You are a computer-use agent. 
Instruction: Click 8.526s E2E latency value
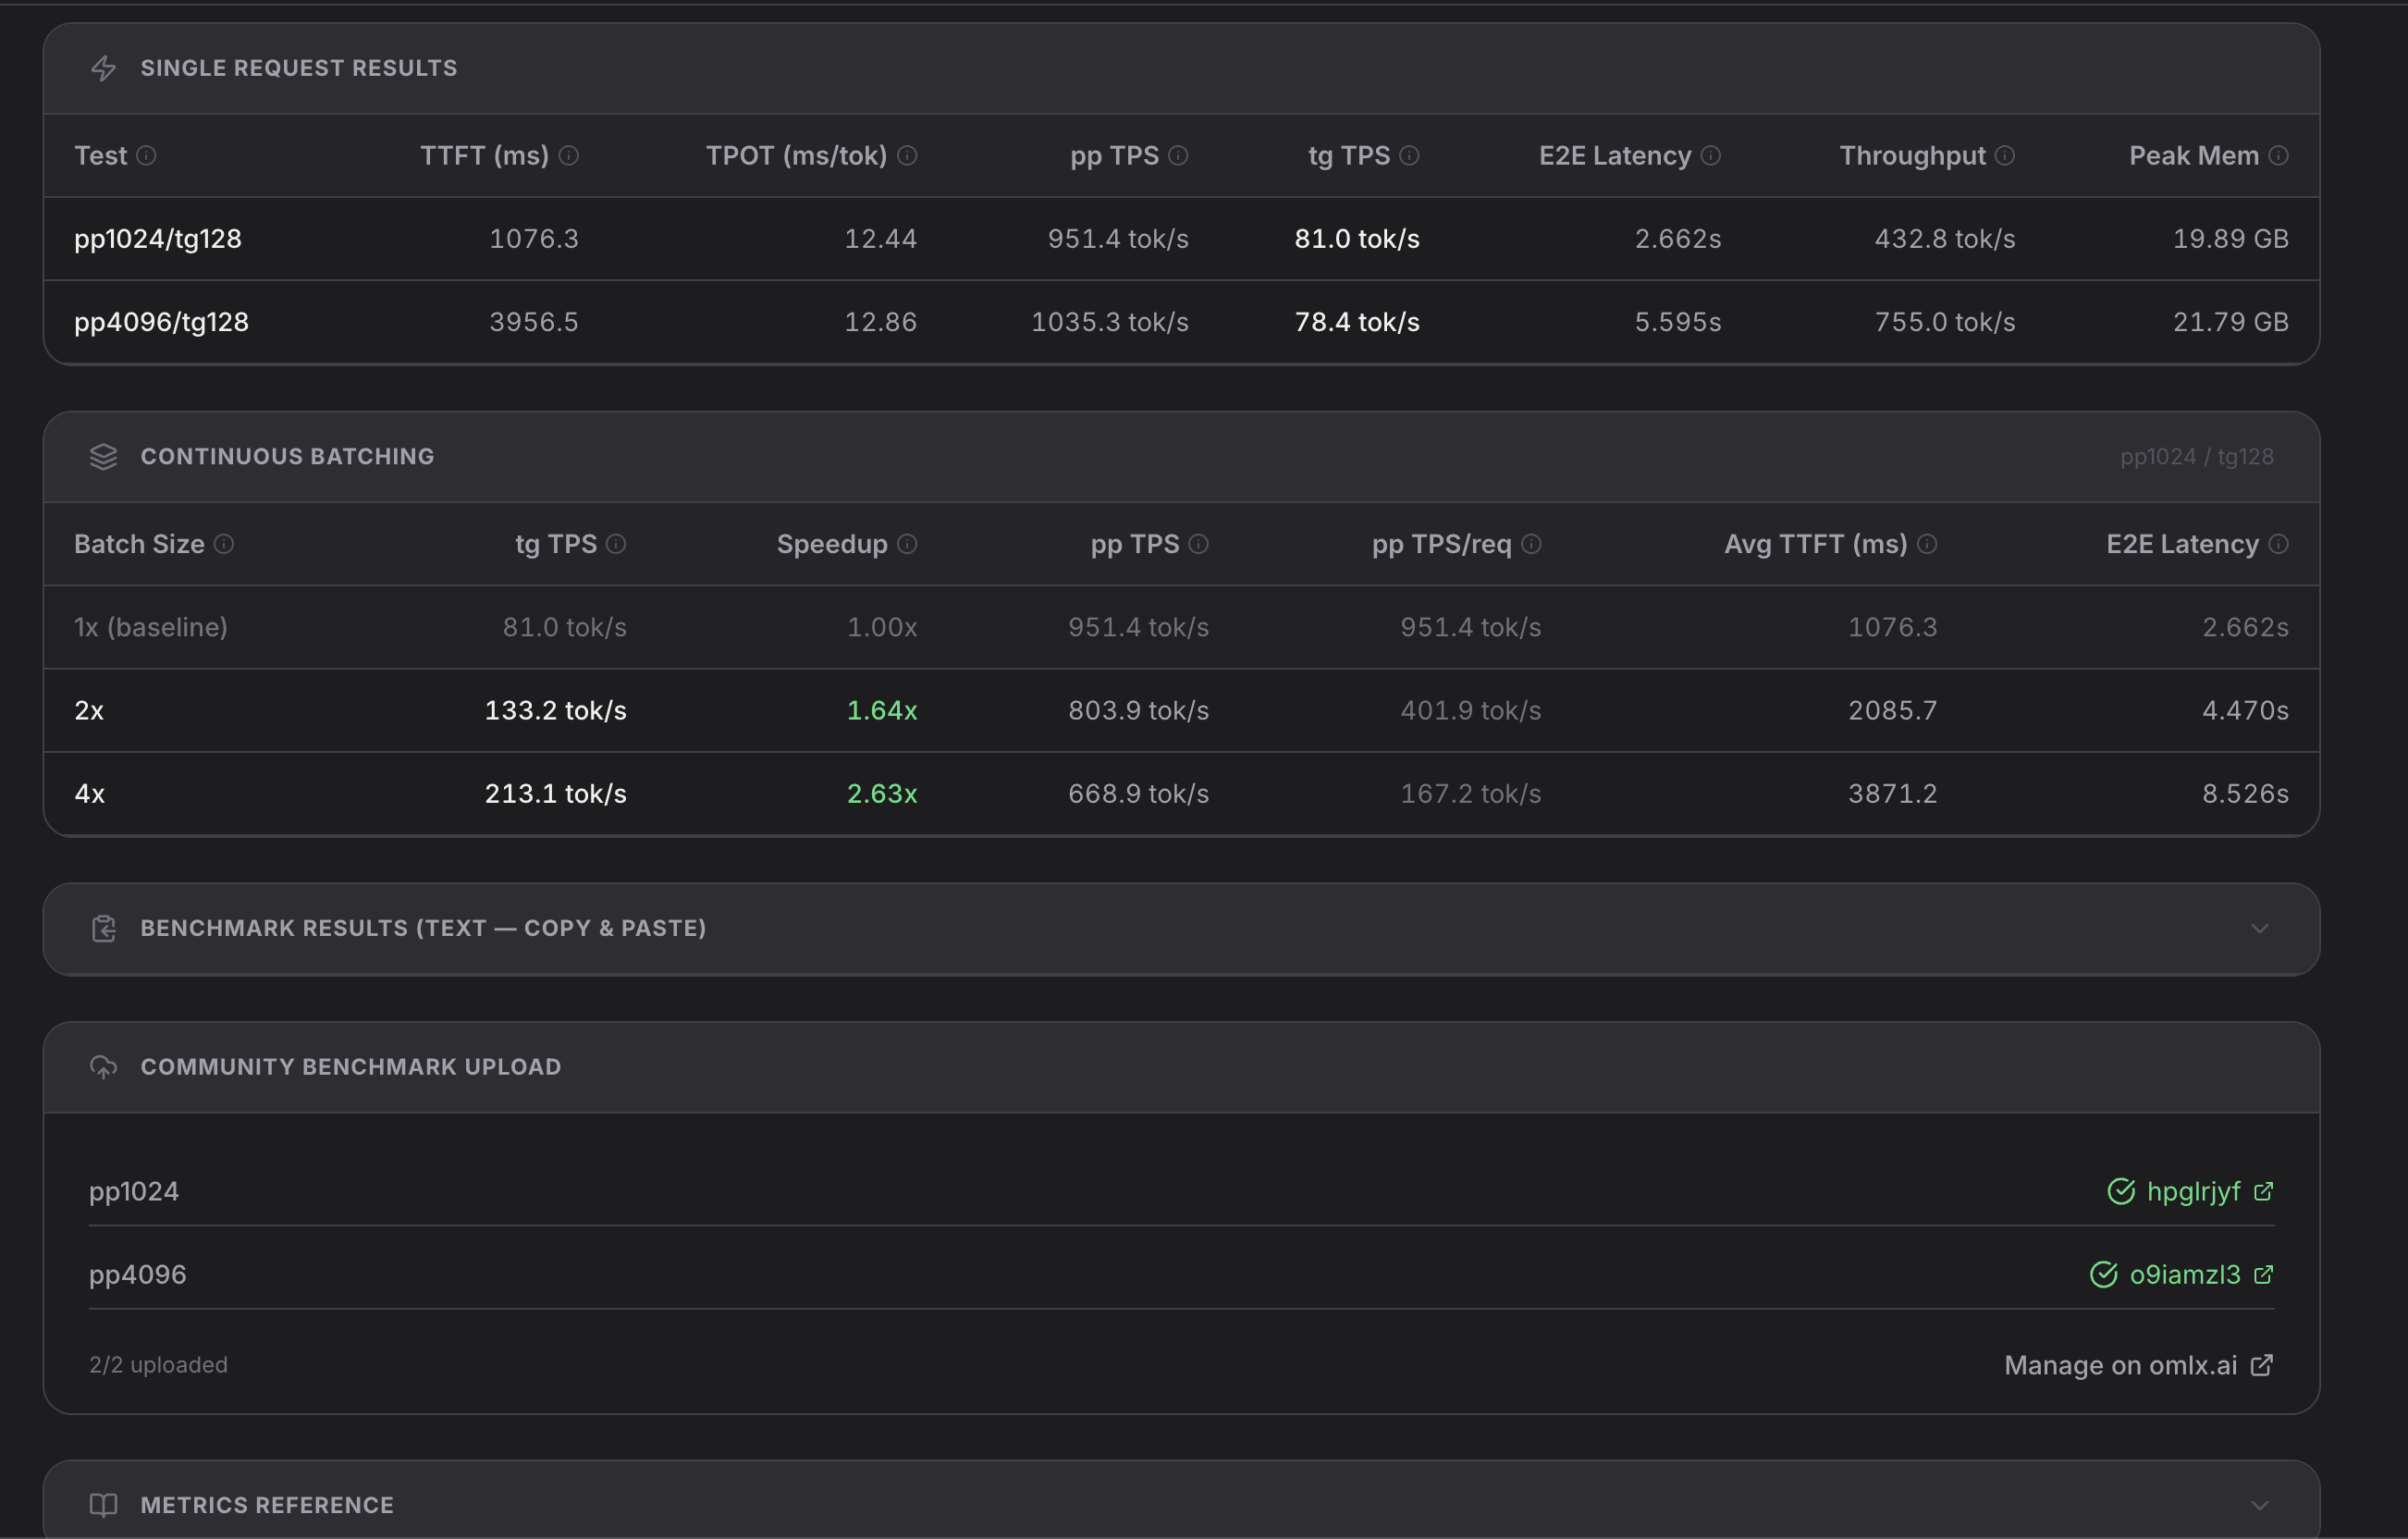point(2245,794)
